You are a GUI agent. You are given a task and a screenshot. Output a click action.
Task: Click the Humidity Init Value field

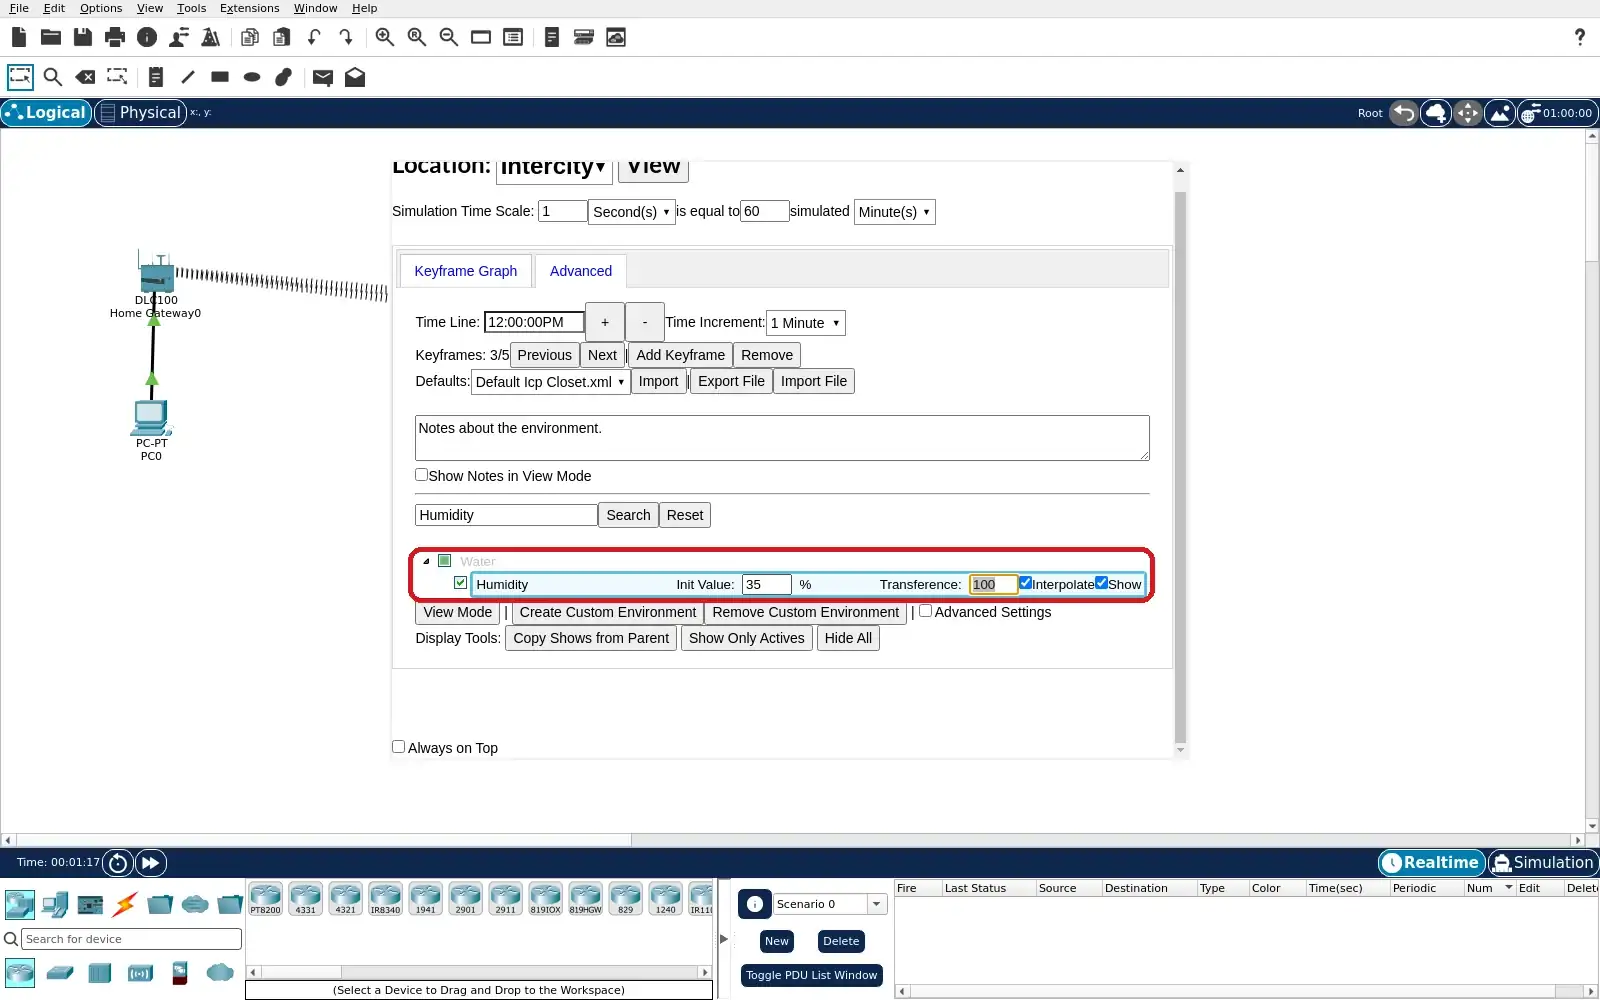(767, 584)
